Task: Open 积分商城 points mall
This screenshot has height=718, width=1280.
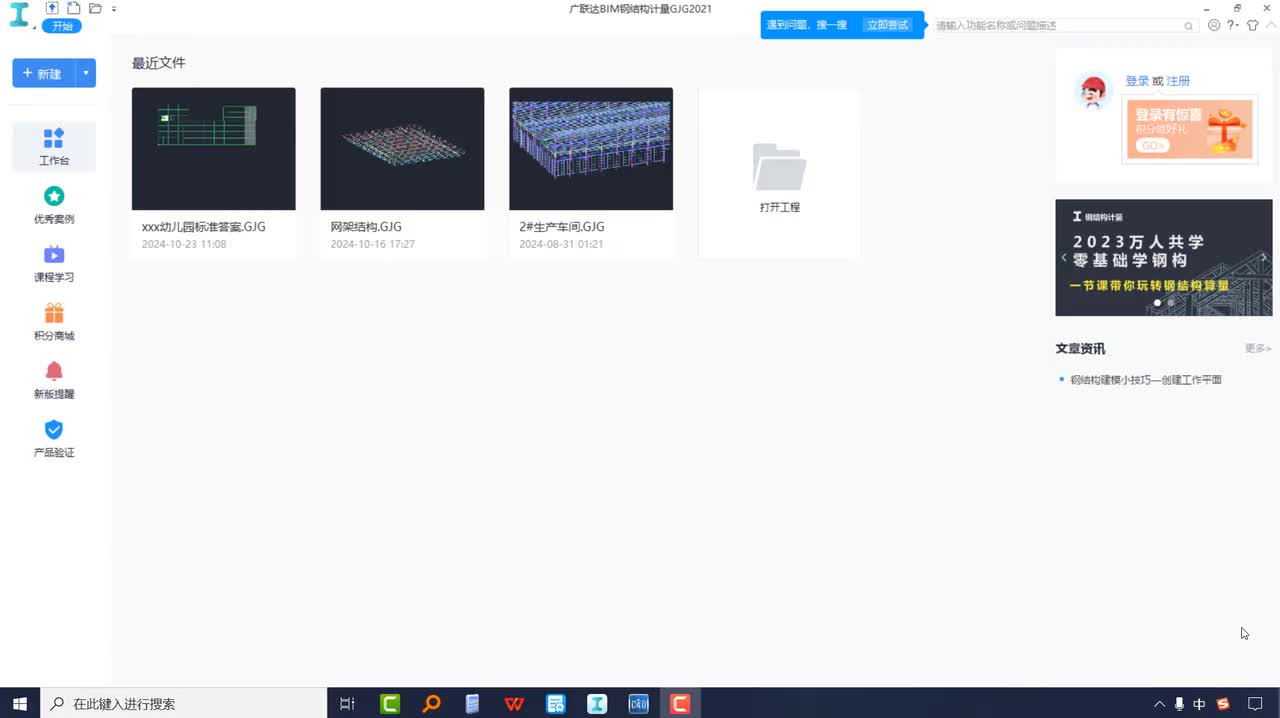Action: [x=54, y=322]
